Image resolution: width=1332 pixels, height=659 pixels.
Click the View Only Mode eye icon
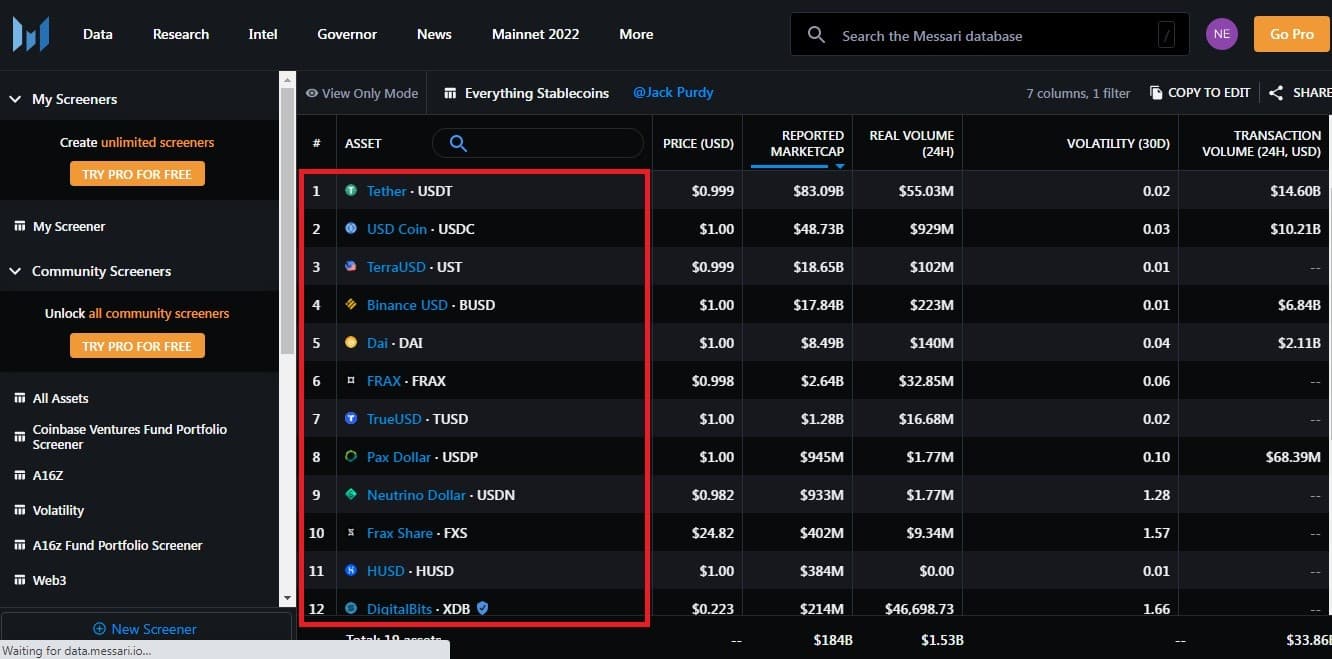(x=312, y=93)
